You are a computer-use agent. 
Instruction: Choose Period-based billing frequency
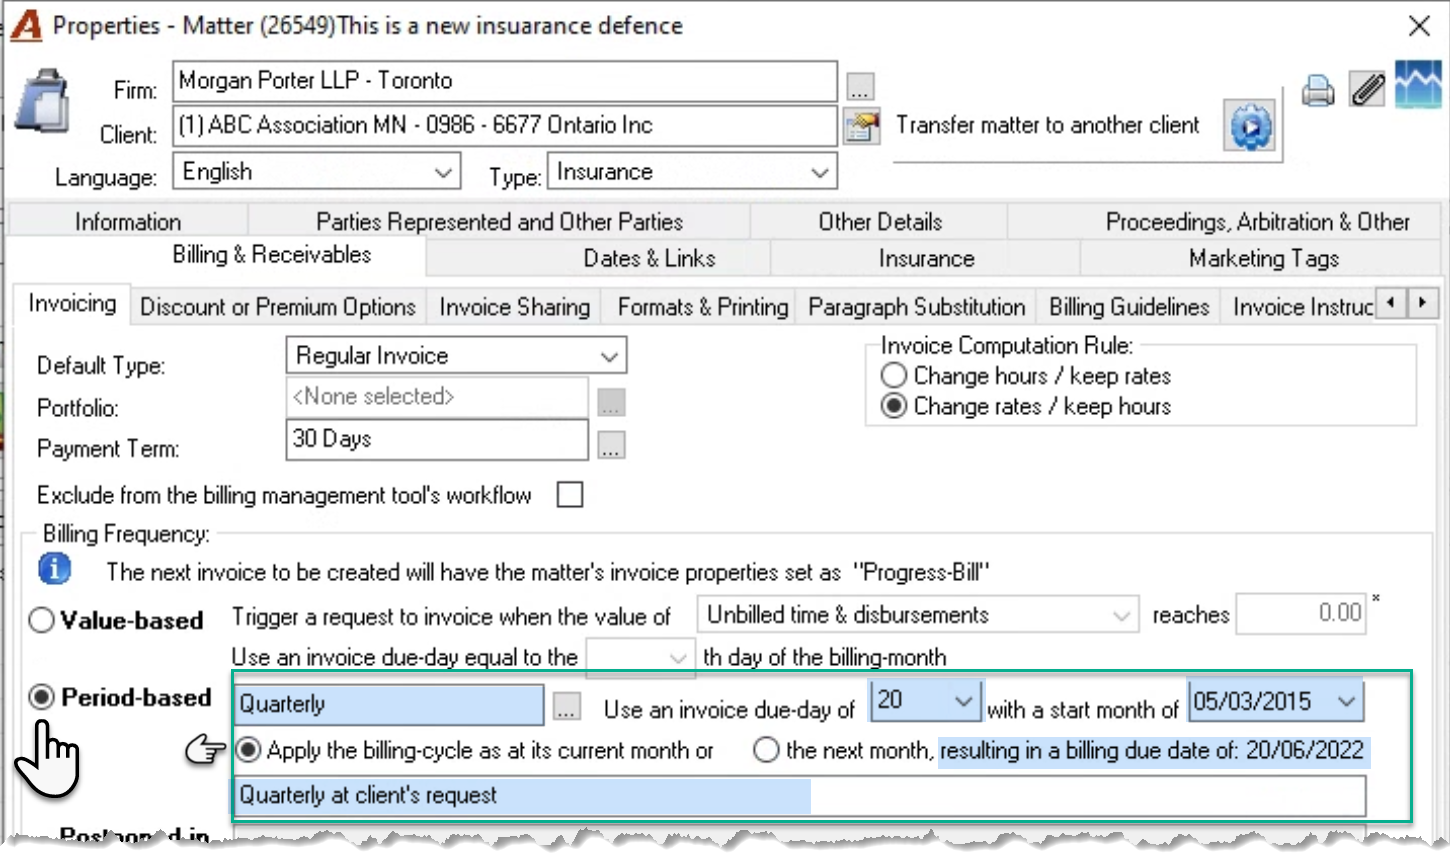42,697
